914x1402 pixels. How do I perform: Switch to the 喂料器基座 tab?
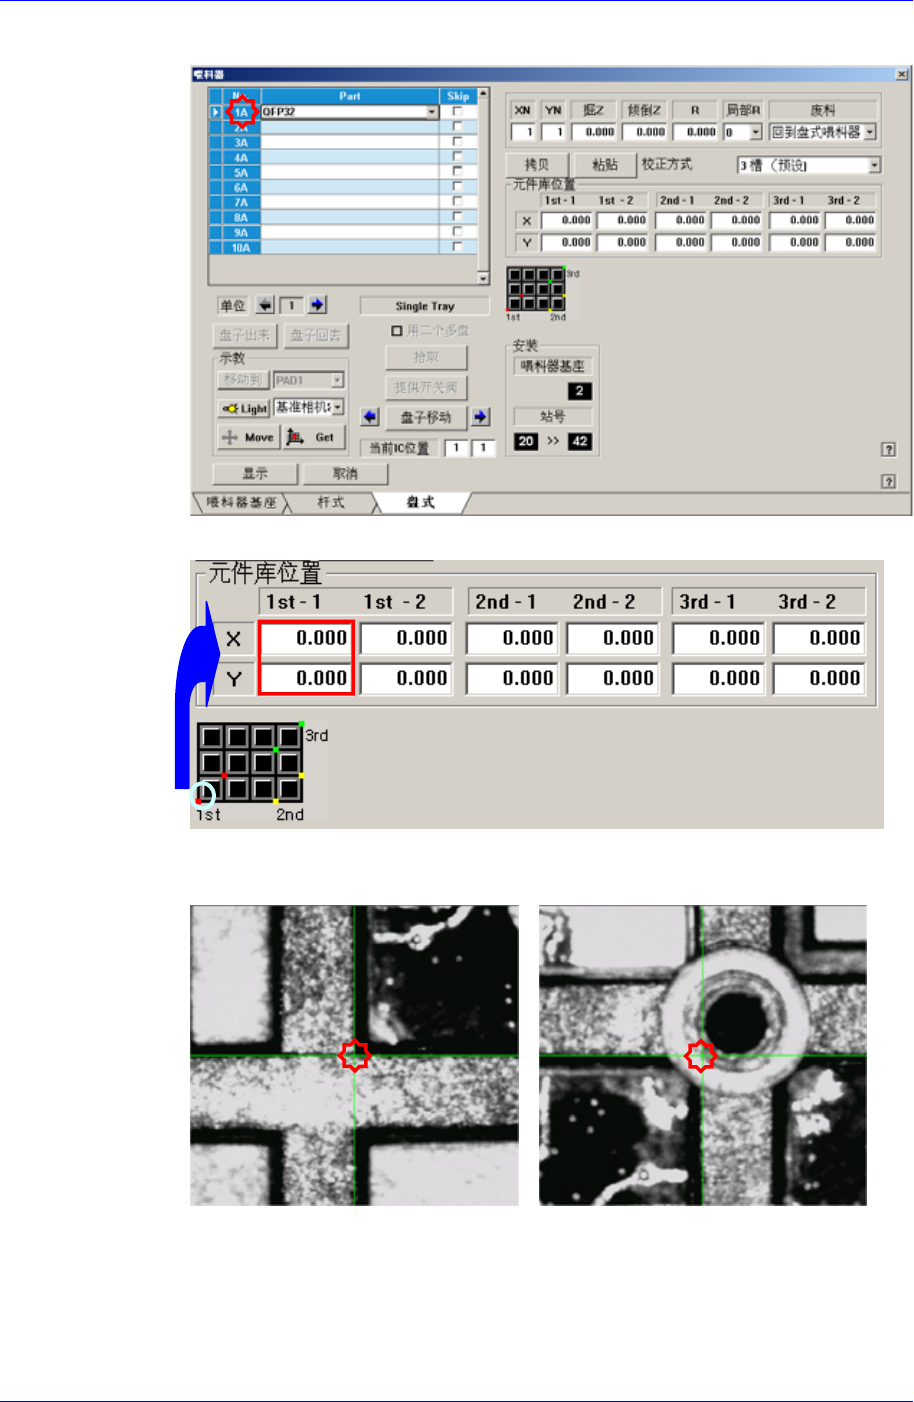coord(241,503)
